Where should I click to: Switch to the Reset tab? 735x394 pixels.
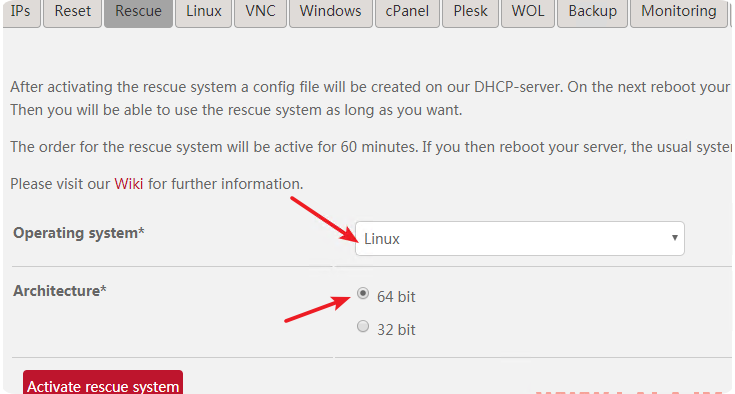point(73,13)
